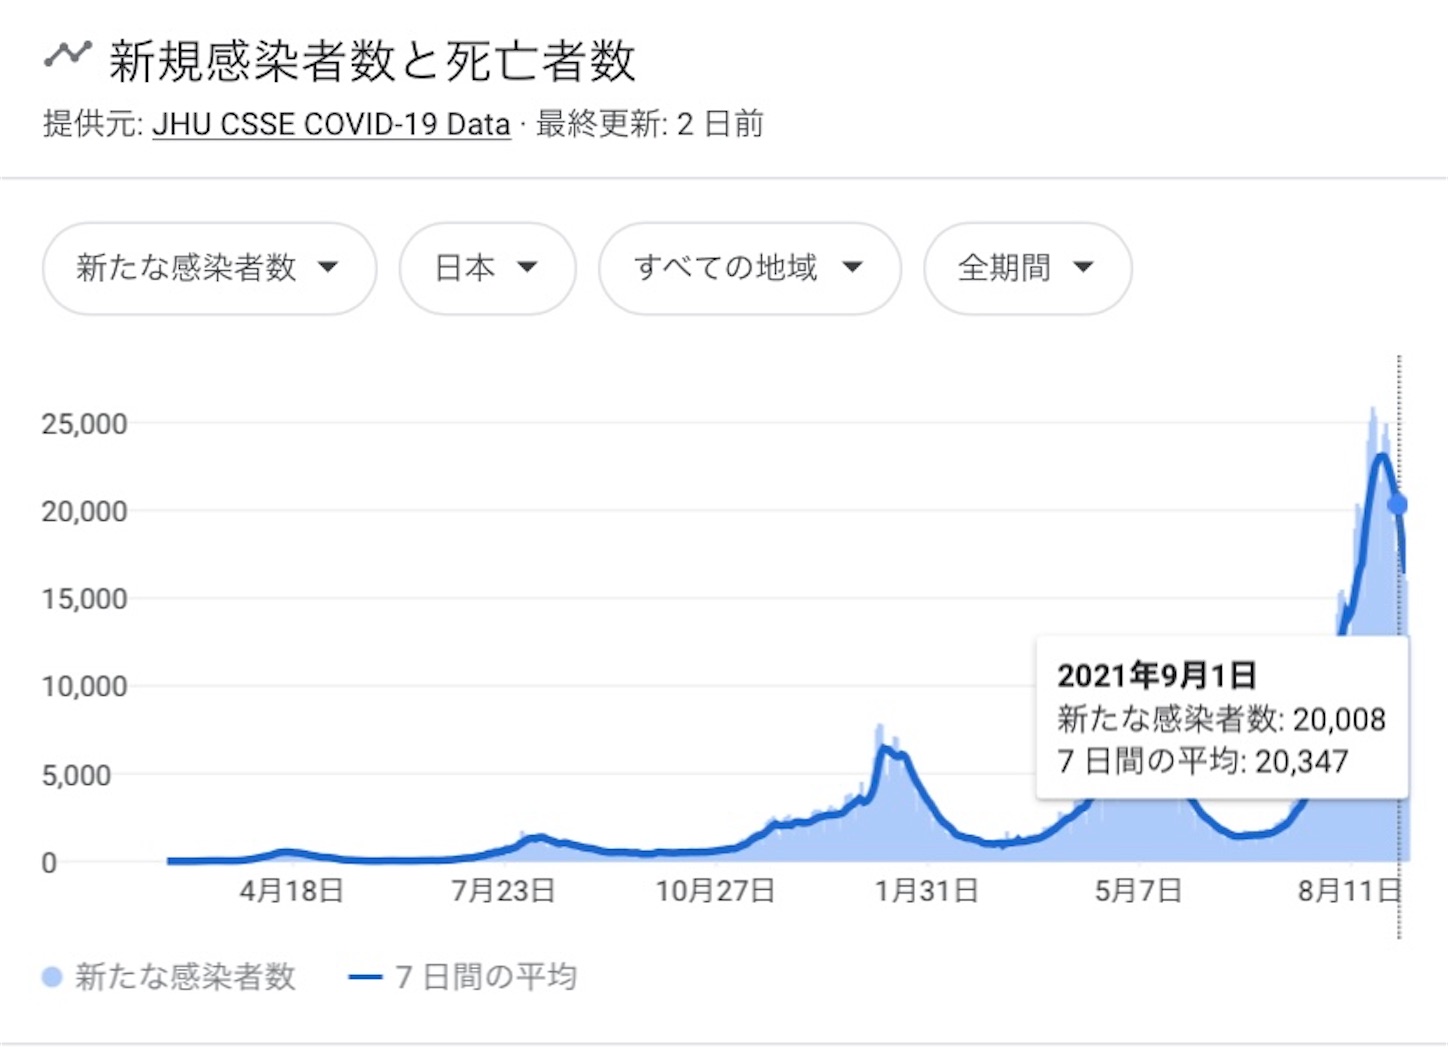Open the 日本 country dropdown
The image size is (1448, 1060).
pyautogui.click(x=487, y=268)
